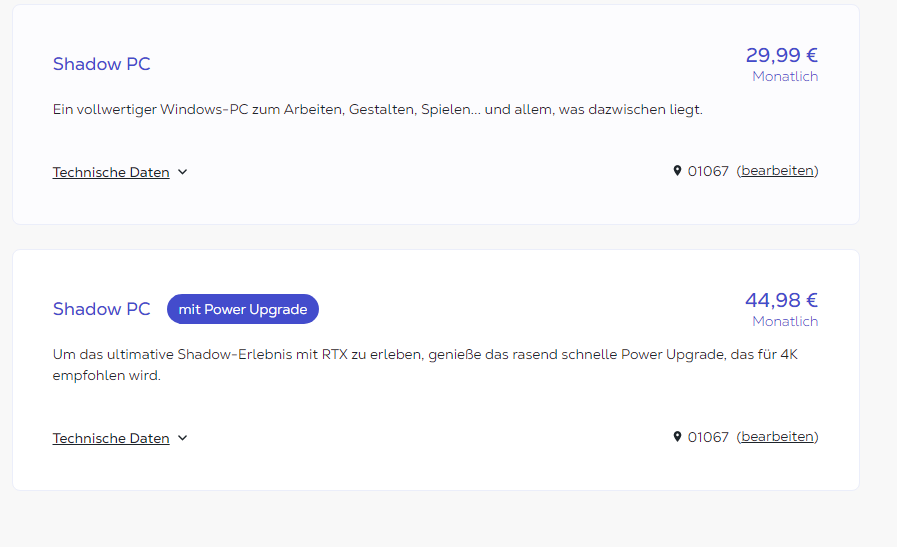Click the 29,99 € price
Image resolution: width=897 pixels, height=547 pixels.
pos(781,55)
